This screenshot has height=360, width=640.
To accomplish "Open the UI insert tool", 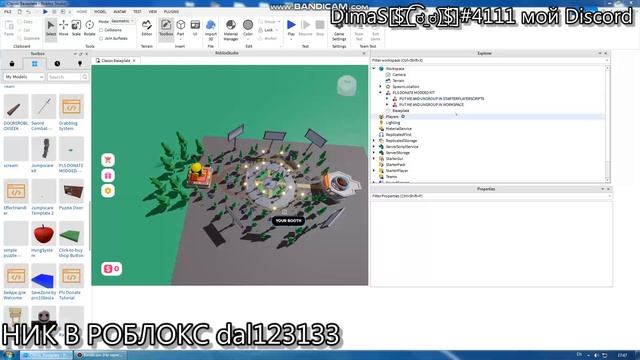I will pos(195,28).
